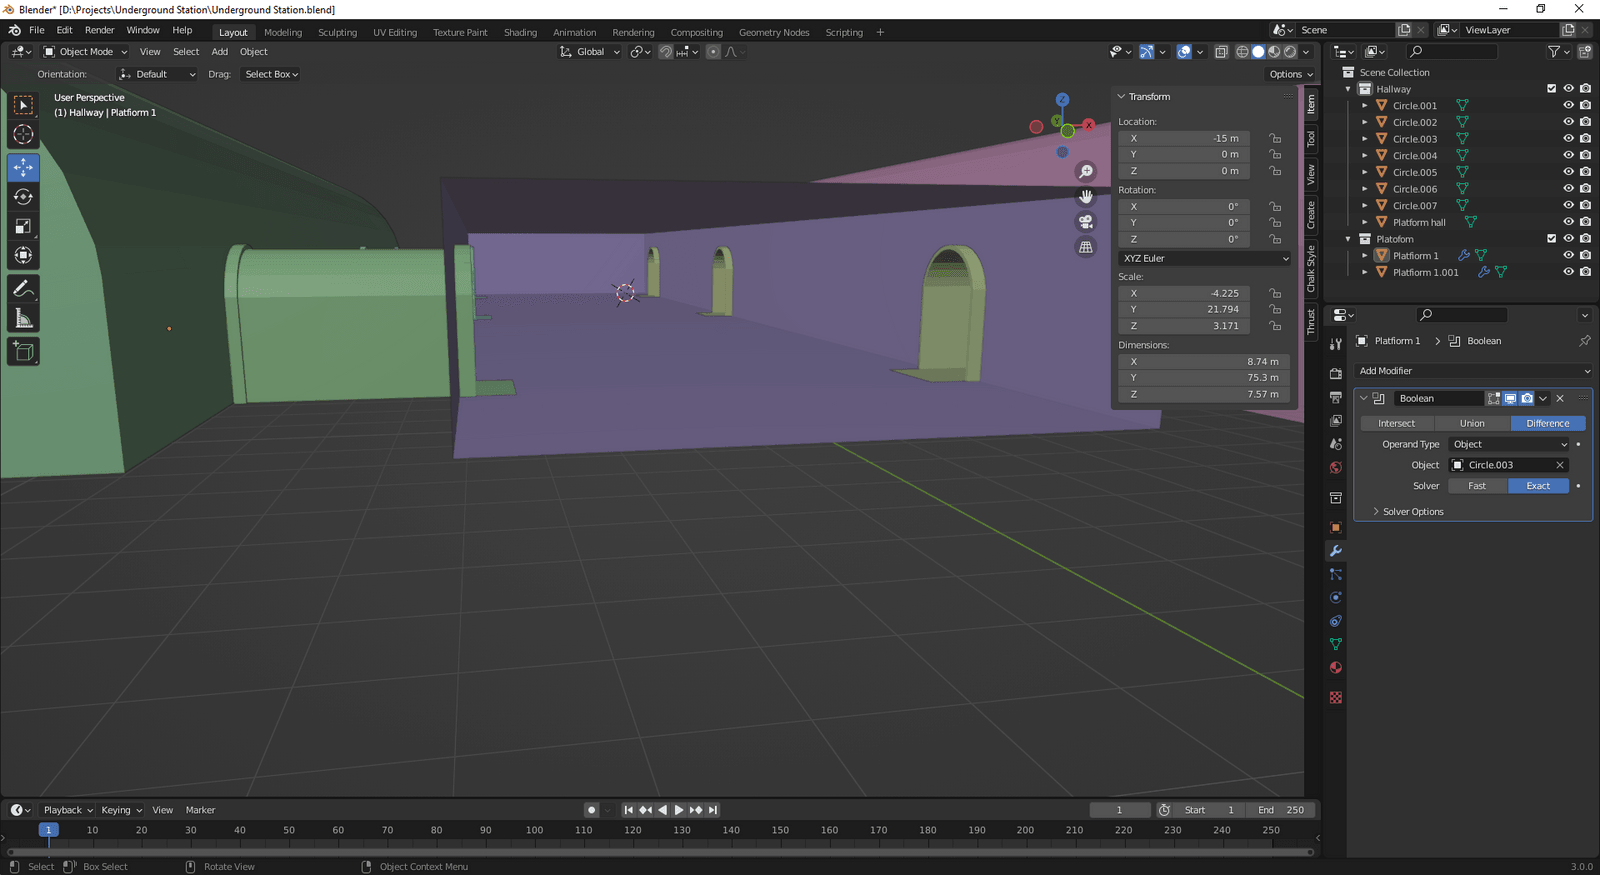The height and width of the screenshot is (875, 1600).
Task: Click frame 100 on the timeline
Action: pos(534,830)
